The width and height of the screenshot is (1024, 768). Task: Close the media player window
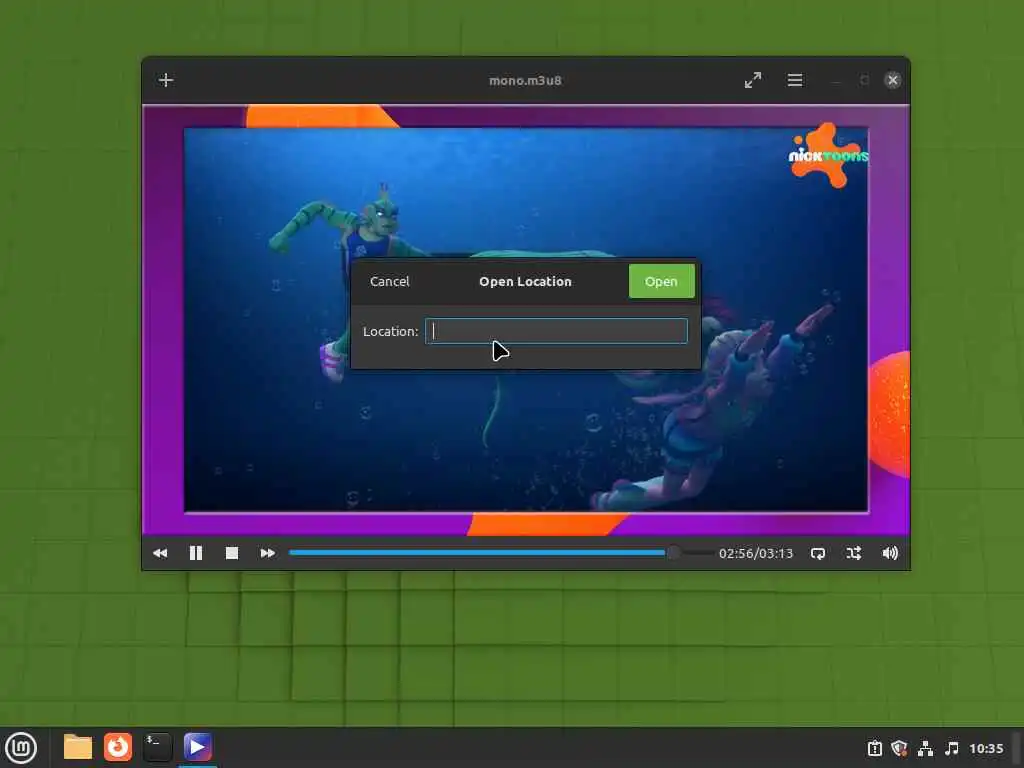892,80
